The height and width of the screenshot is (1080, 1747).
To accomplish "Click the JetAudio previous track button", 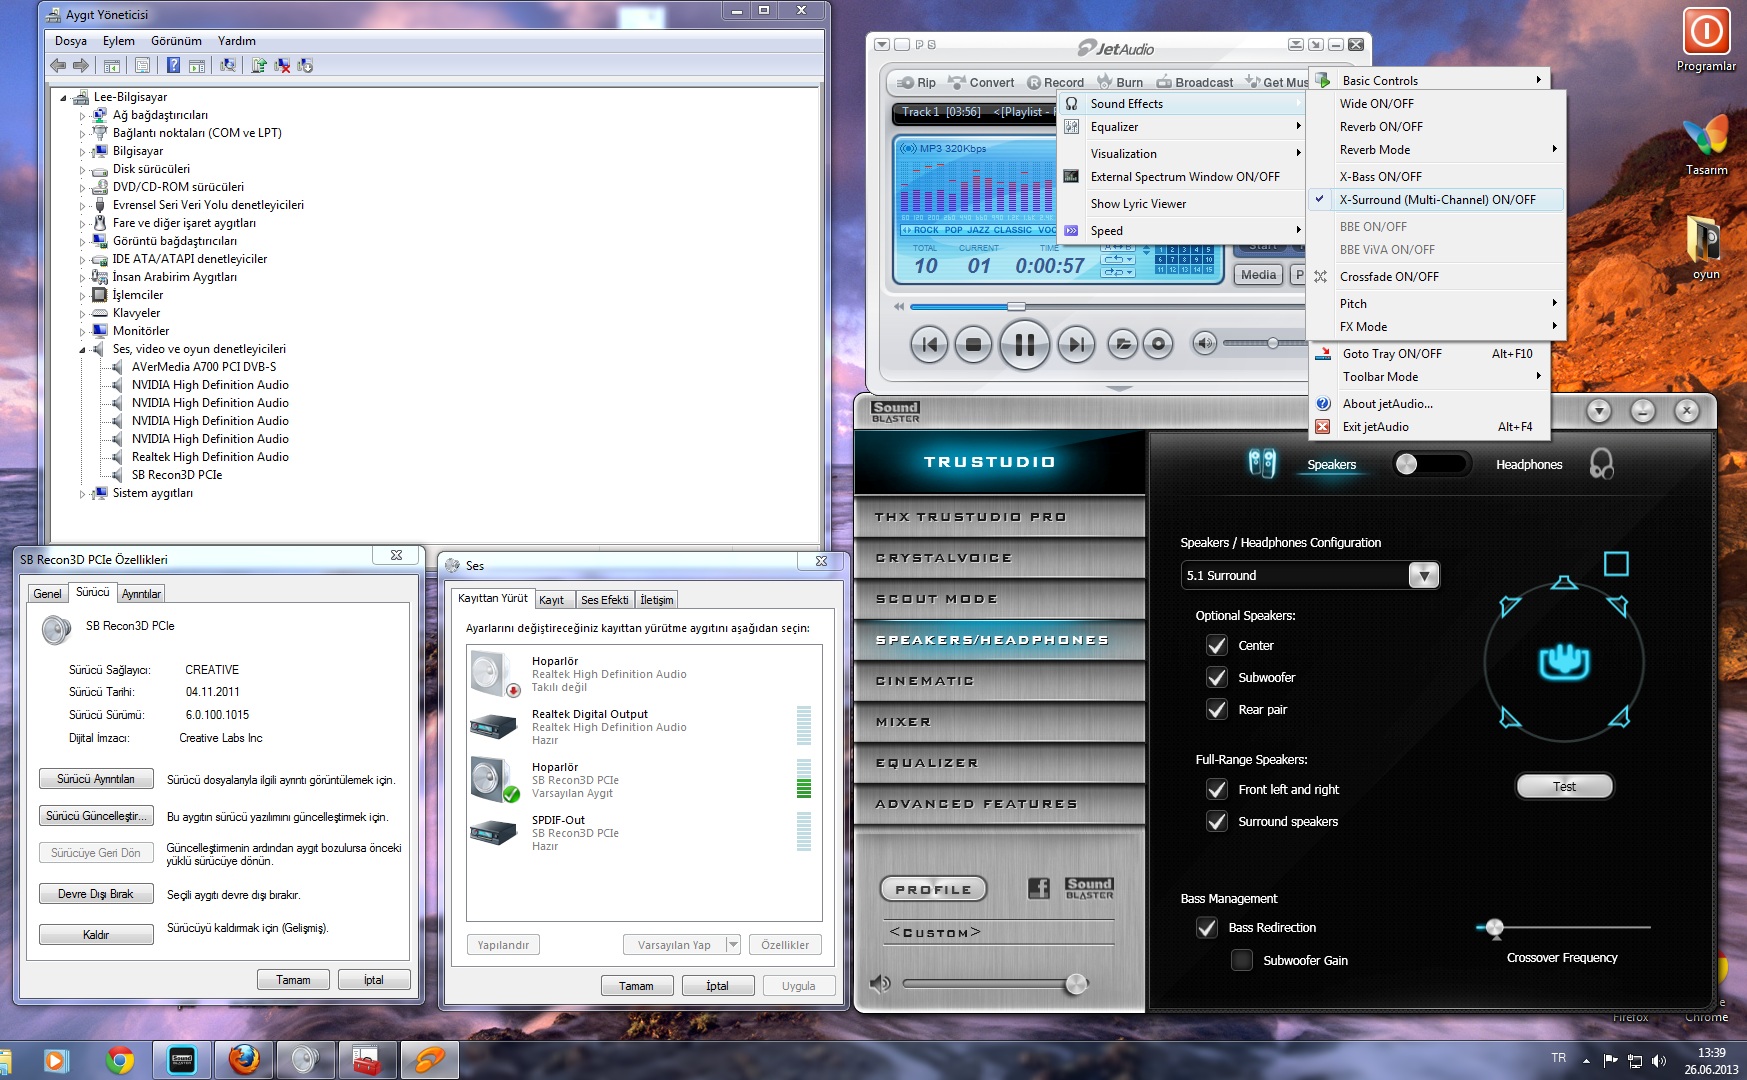I will (929, 345).
